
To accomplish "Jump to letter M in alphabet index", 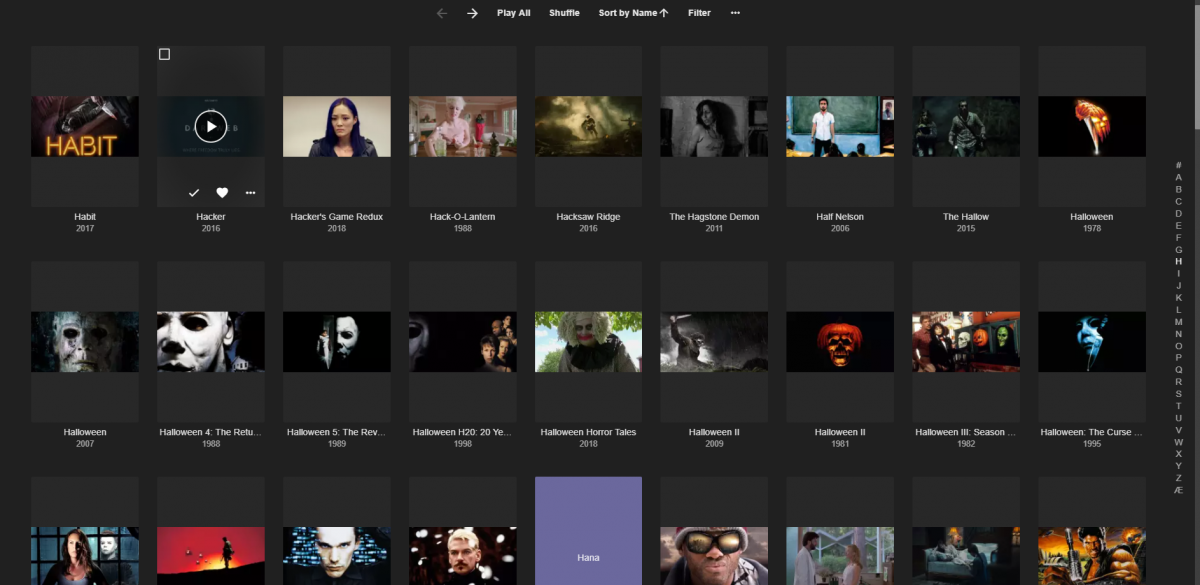I will click(x=1178, y=322).
